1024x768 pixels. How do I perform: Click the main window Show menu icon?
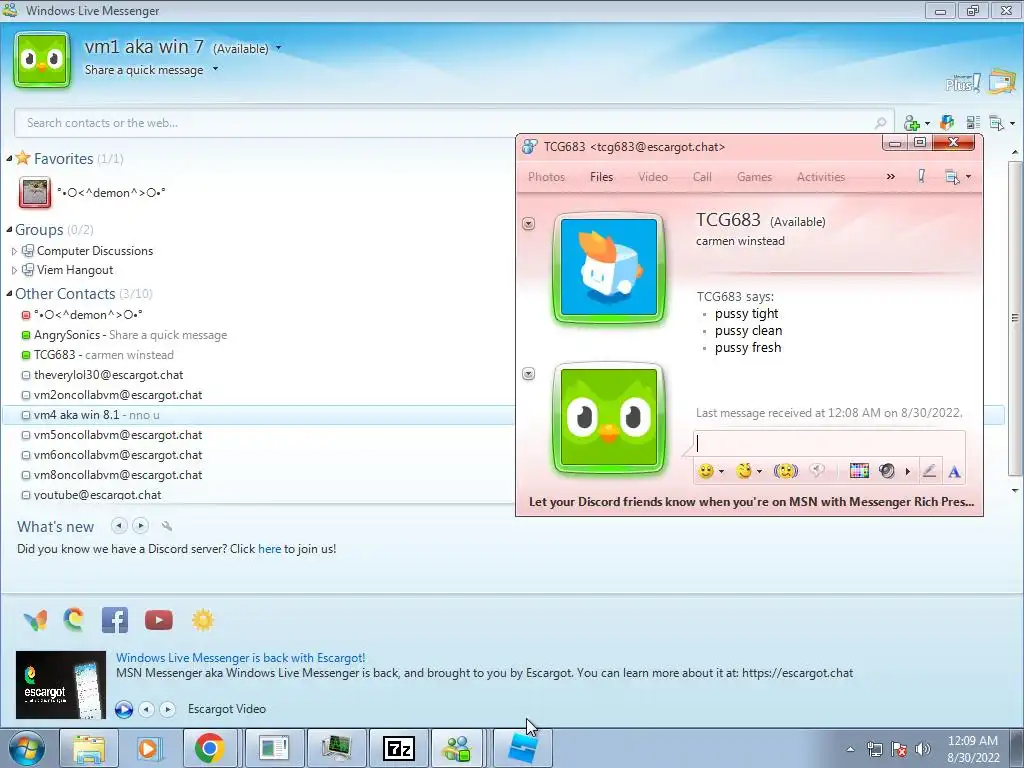click(x=997, y=122)
